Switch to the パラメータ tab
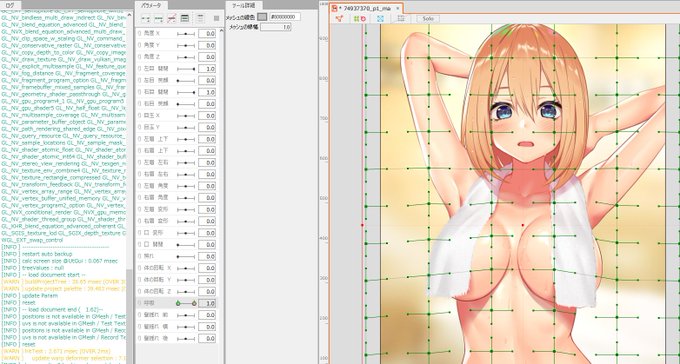 [x=150, y=5]
